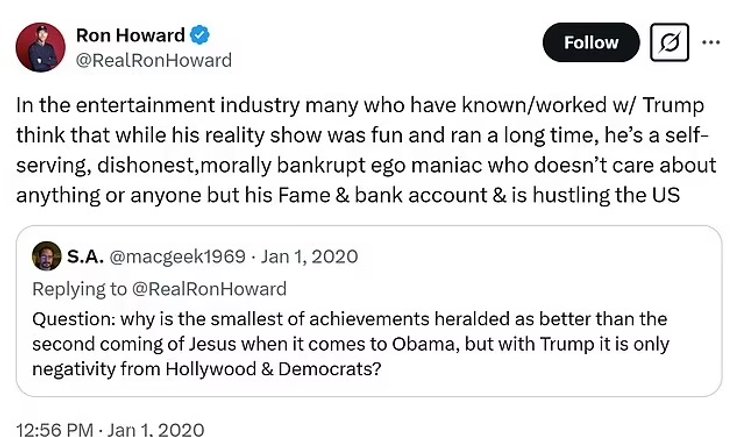Click the S.A. display name
The width and height of the screenshot is (740, 437).
(82, 257)
